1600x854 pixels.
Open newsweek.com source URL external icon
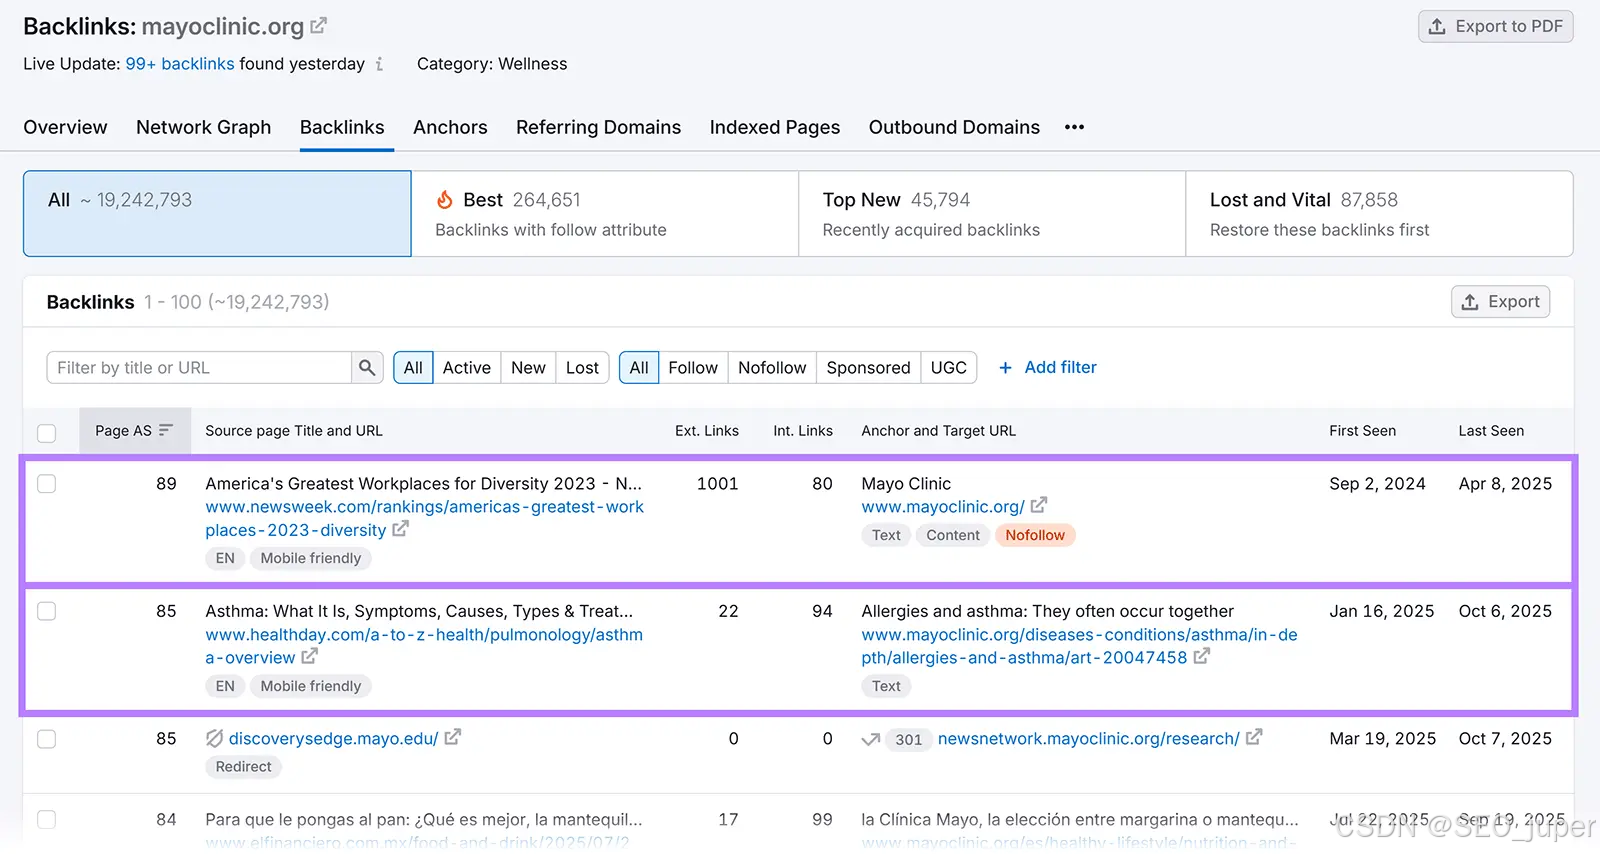click(400, 529)
